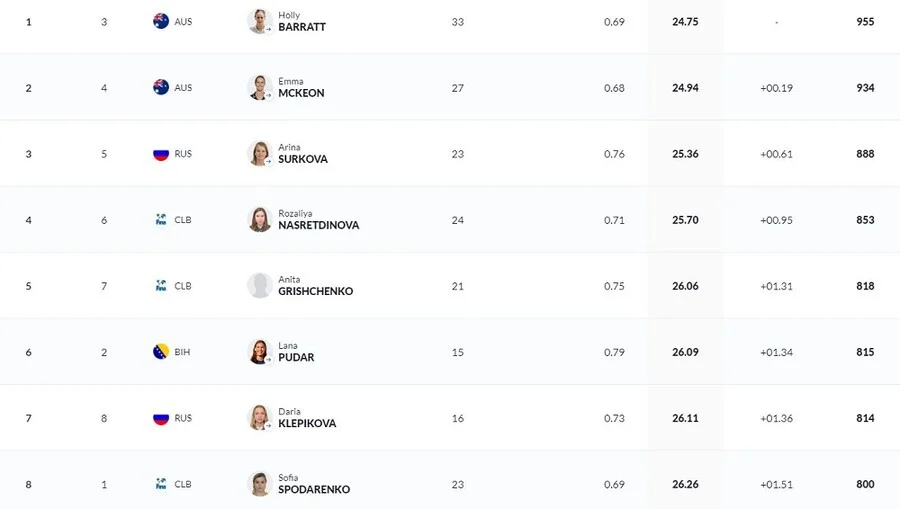The image size is (900, 509).
Task: Open Lana Pudar's athlete photo
Action: click(x=260, y=352)
